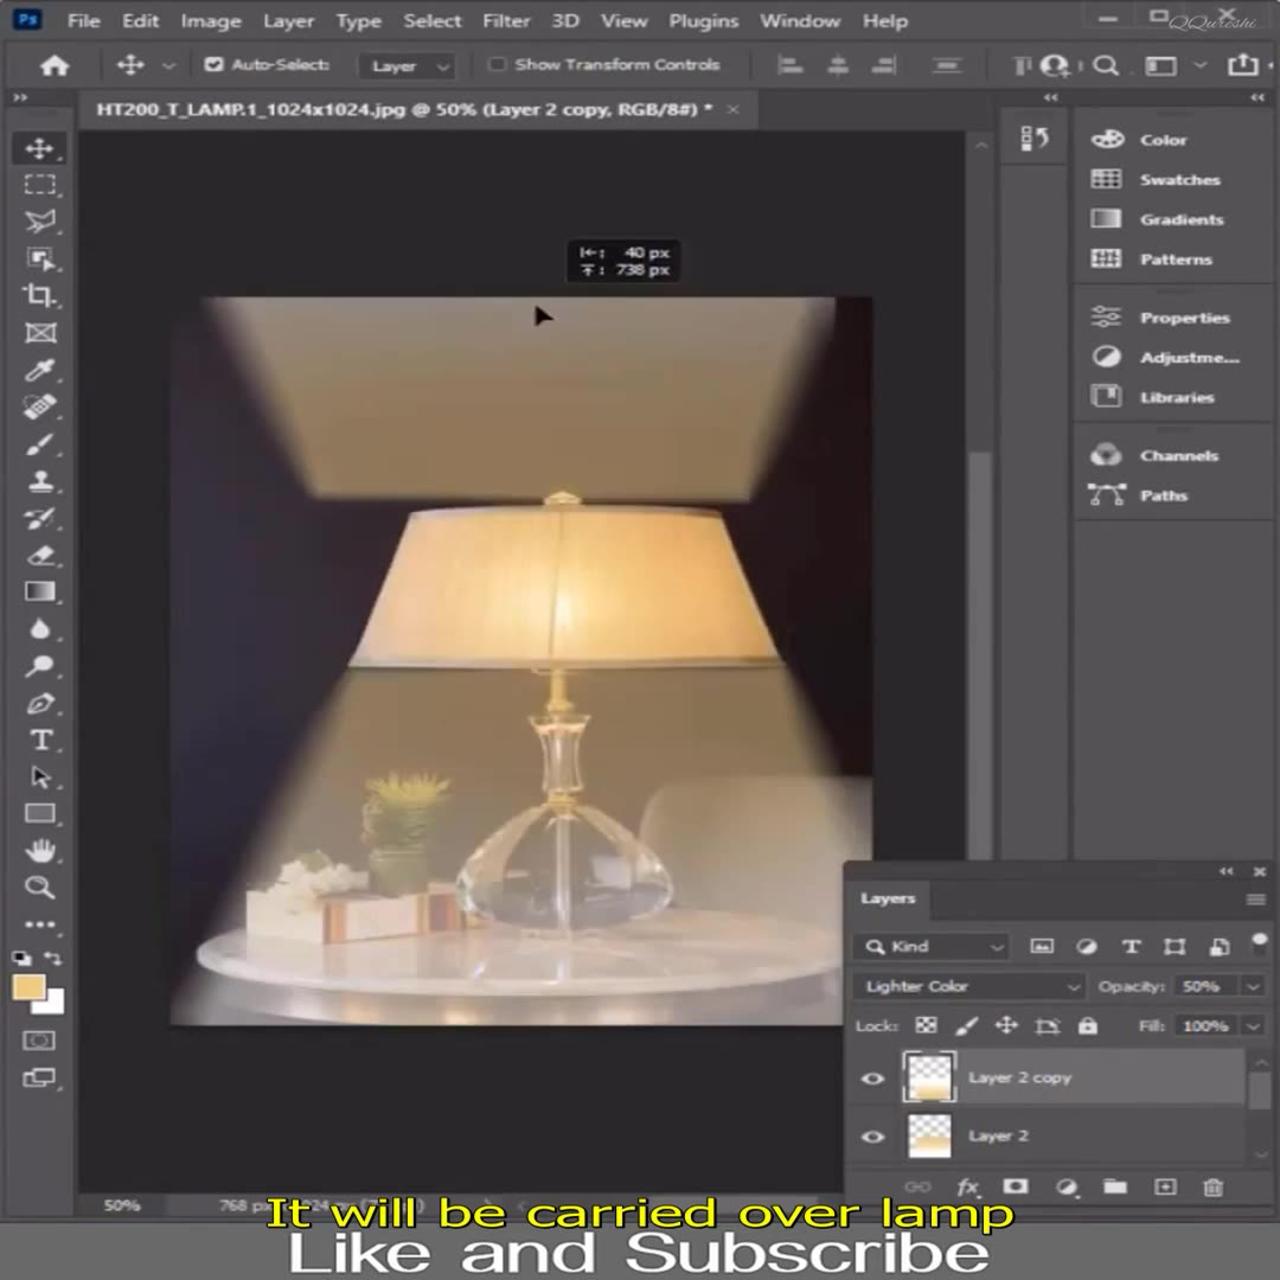Open the History panel icon

pyautogui.click(x=1034, y=139)
